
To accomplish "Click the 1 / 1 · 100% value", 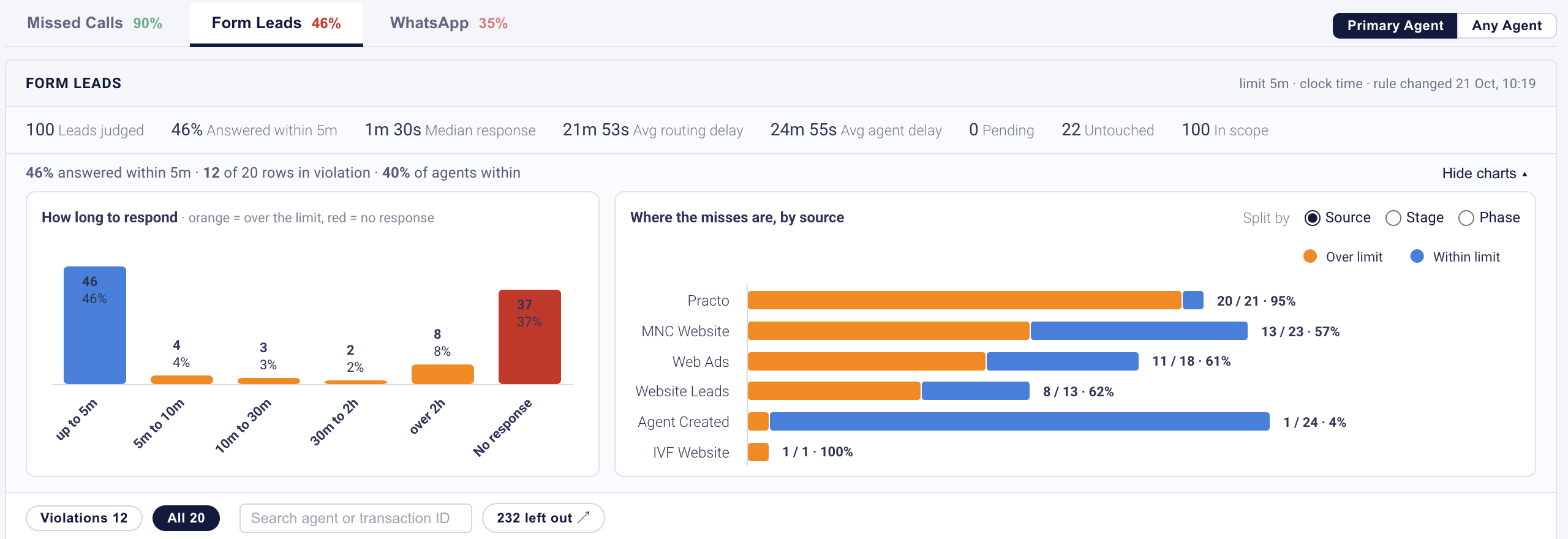I will tap(817, 452).
